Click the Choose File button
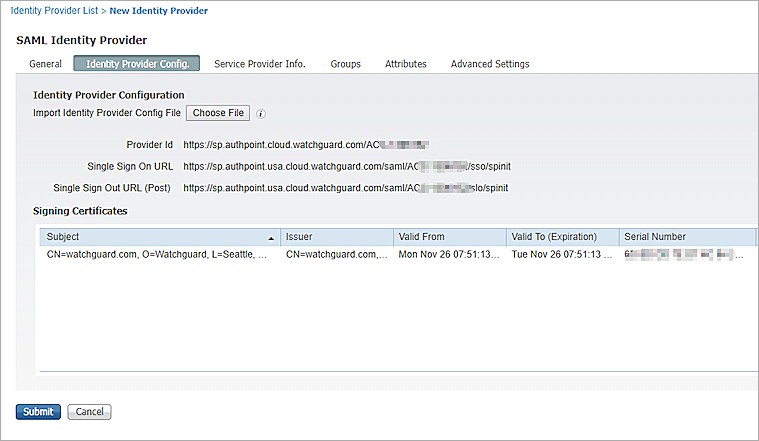 pyautogui.click(x=218, y=113)
